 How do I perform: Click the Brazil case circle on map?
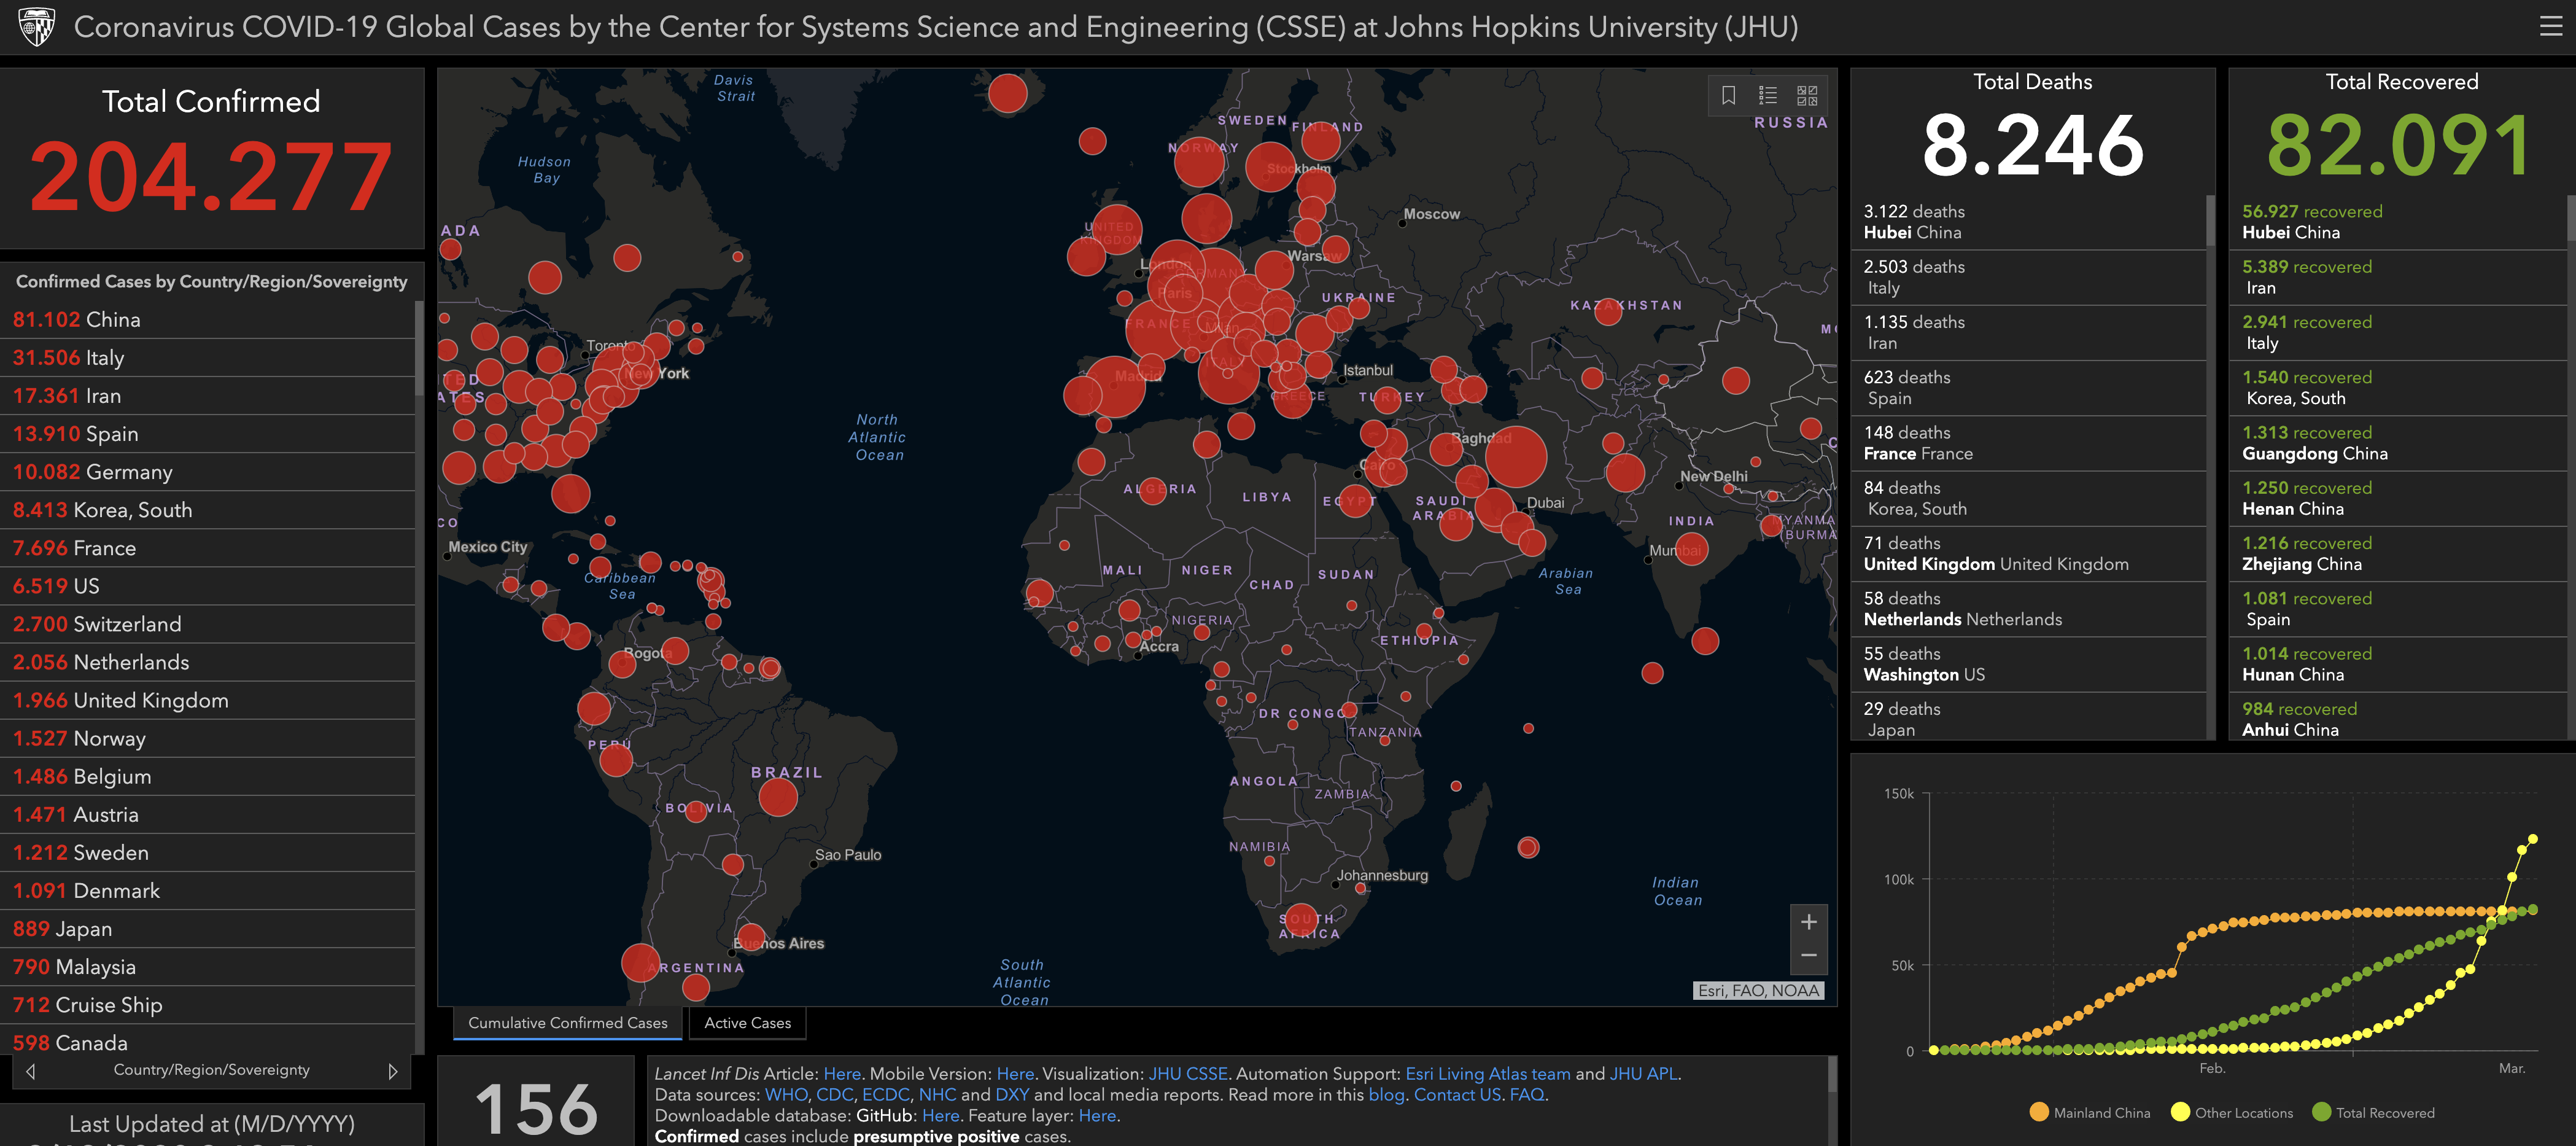tap(778, 797)
